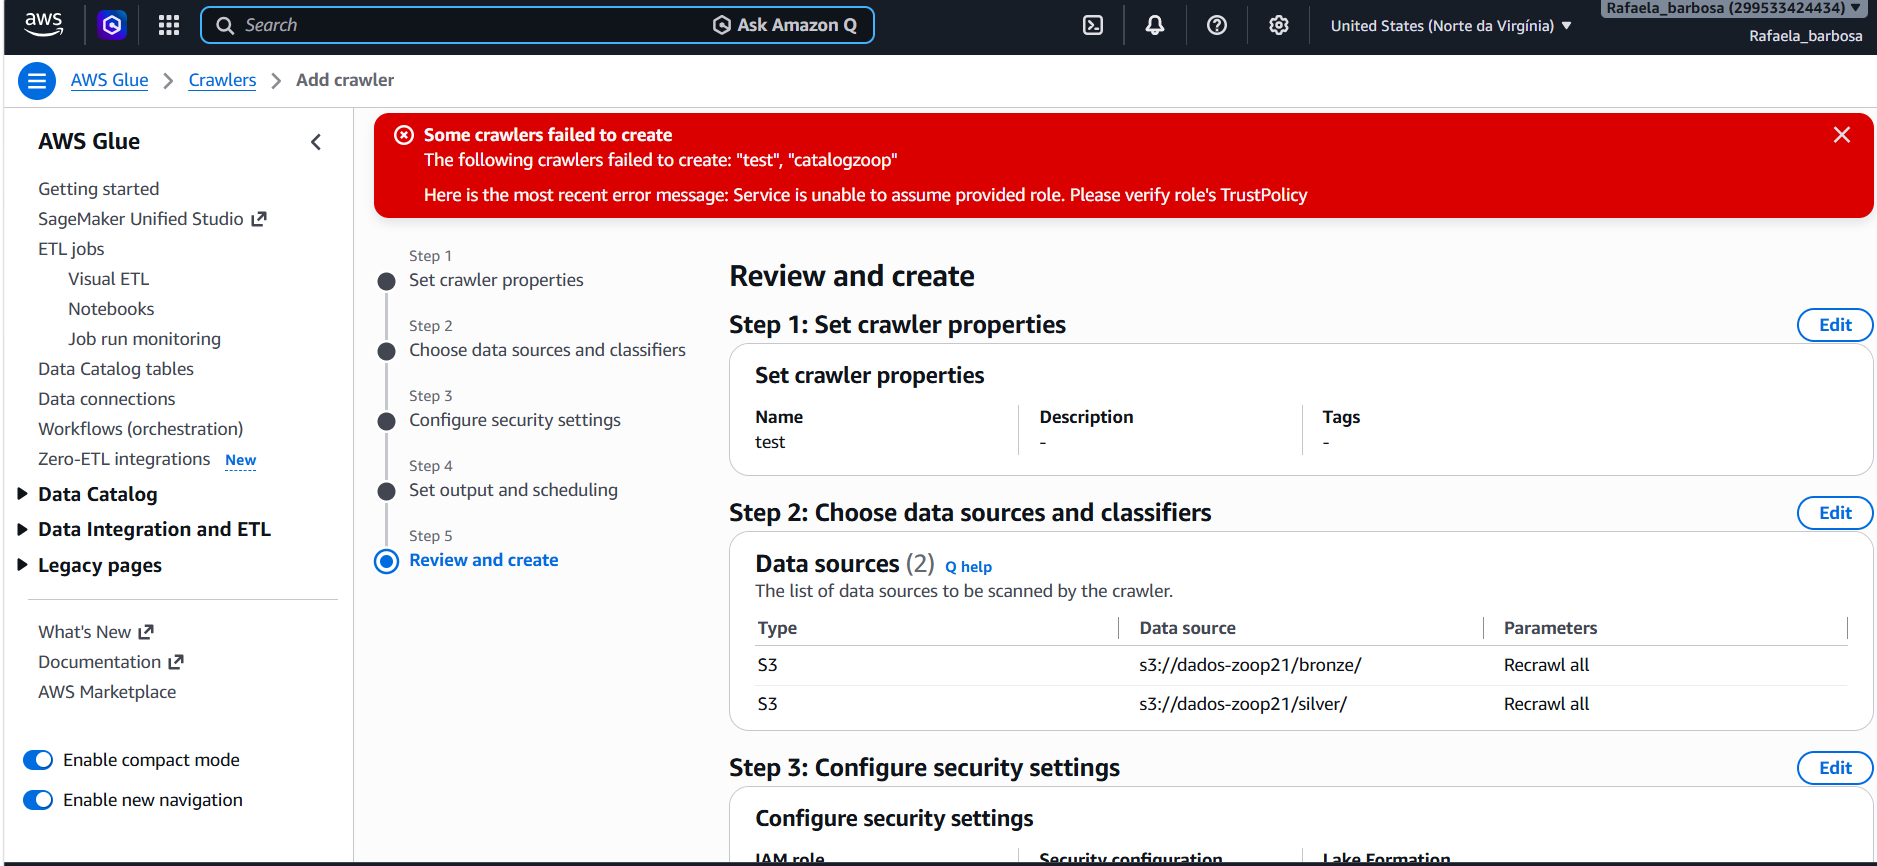This screenshot has width=1877, height=866.
Task: Select the s3://dados-zoop21/silver/ data source cell
Action: [x=1243, y=704]
